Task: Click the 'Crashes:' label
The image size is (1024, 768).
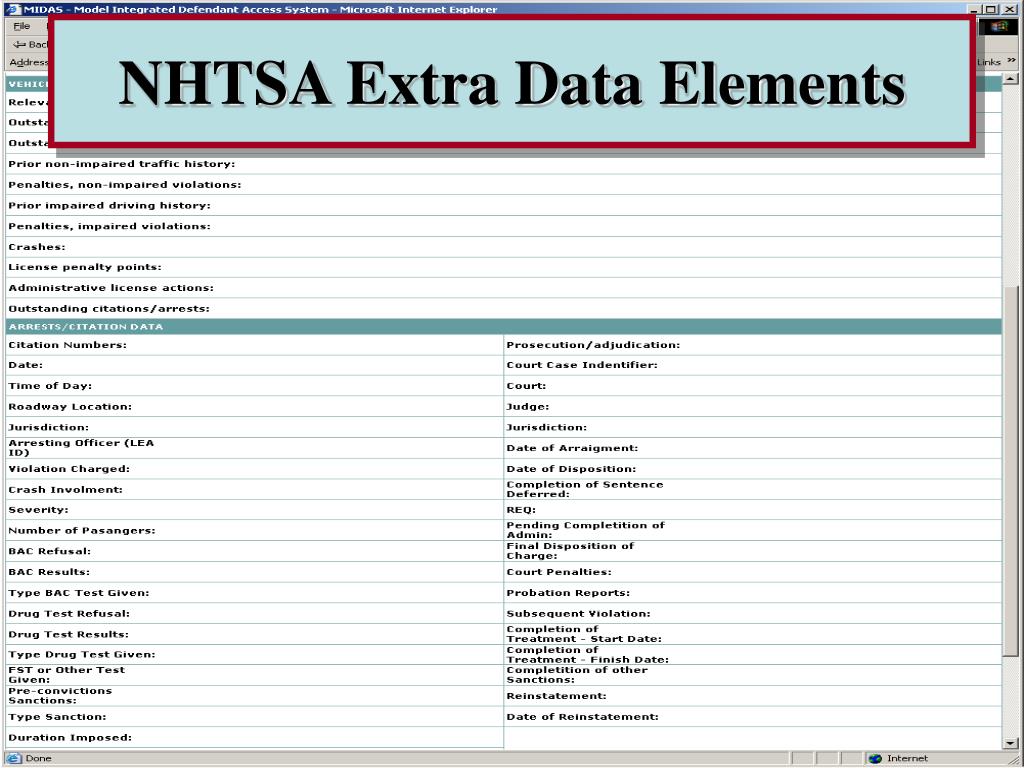Action: click(37, 247)
